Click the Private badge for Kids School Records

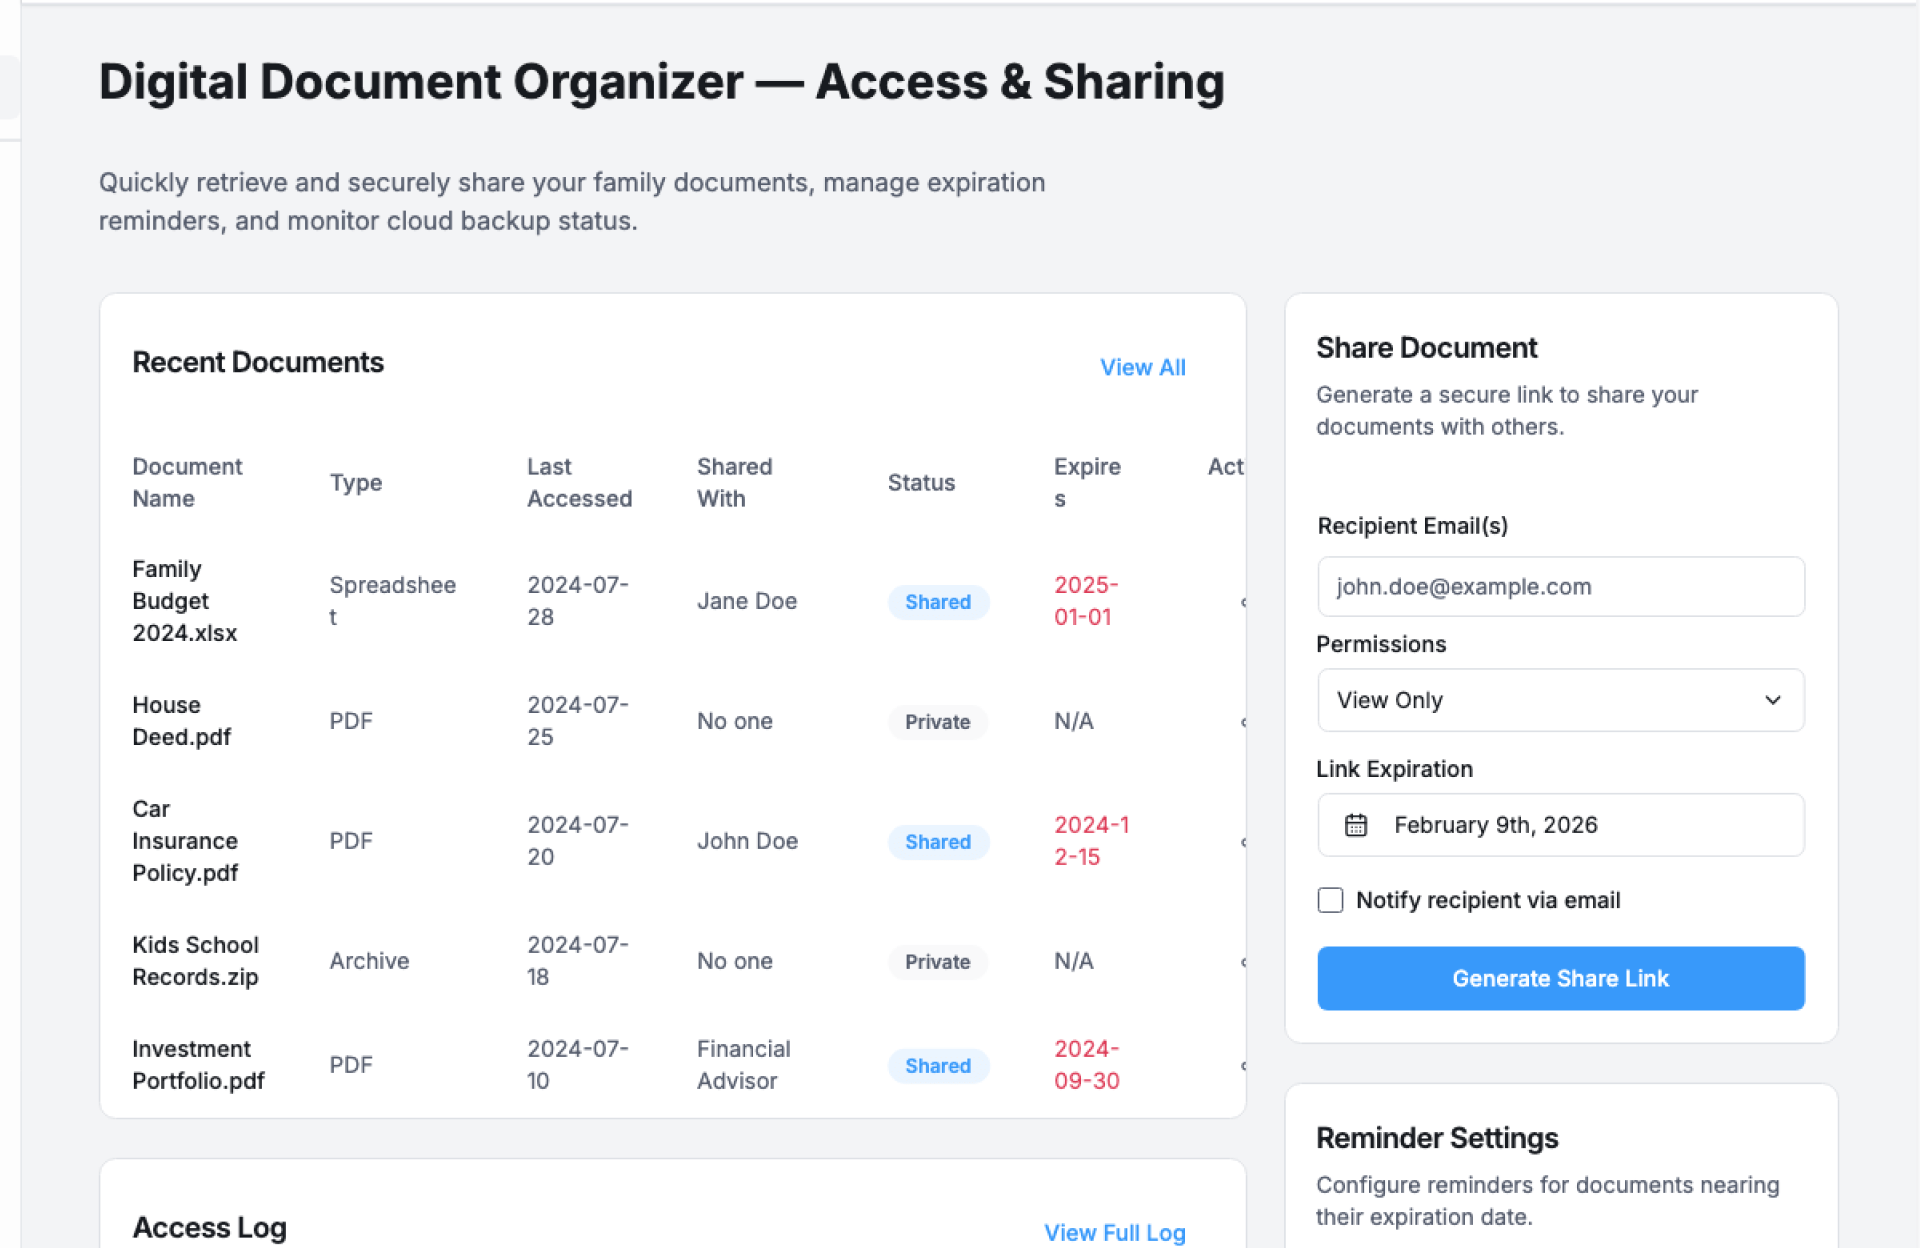937,962
